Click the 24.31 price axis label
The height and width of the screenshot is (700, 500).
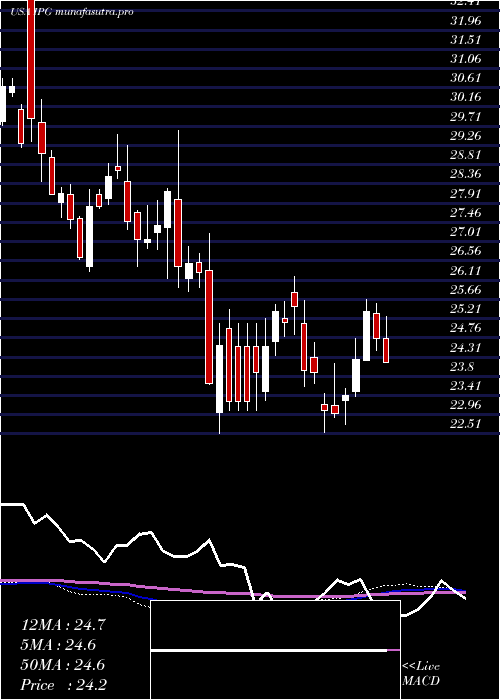[466, 347]
